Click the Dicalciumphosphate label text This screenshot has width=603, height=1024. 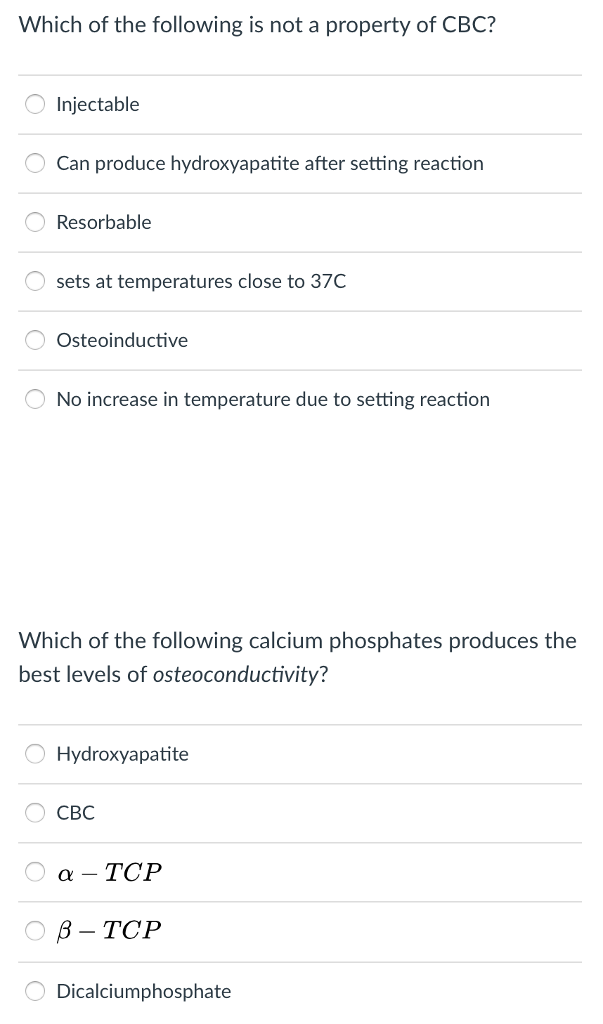144,991
